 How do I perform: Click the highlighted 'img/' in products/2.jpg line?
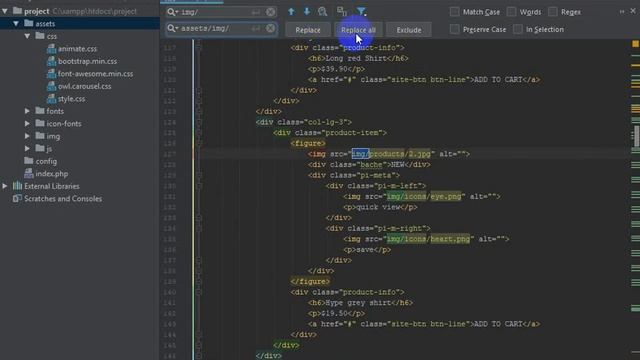[x=360, y=154]
